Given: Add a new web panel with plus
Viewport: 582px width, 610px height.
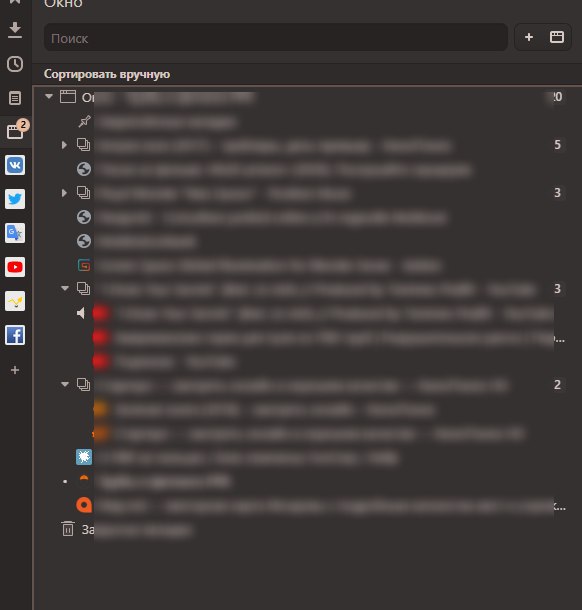Looking at the screenshot, I should [15, 370].
